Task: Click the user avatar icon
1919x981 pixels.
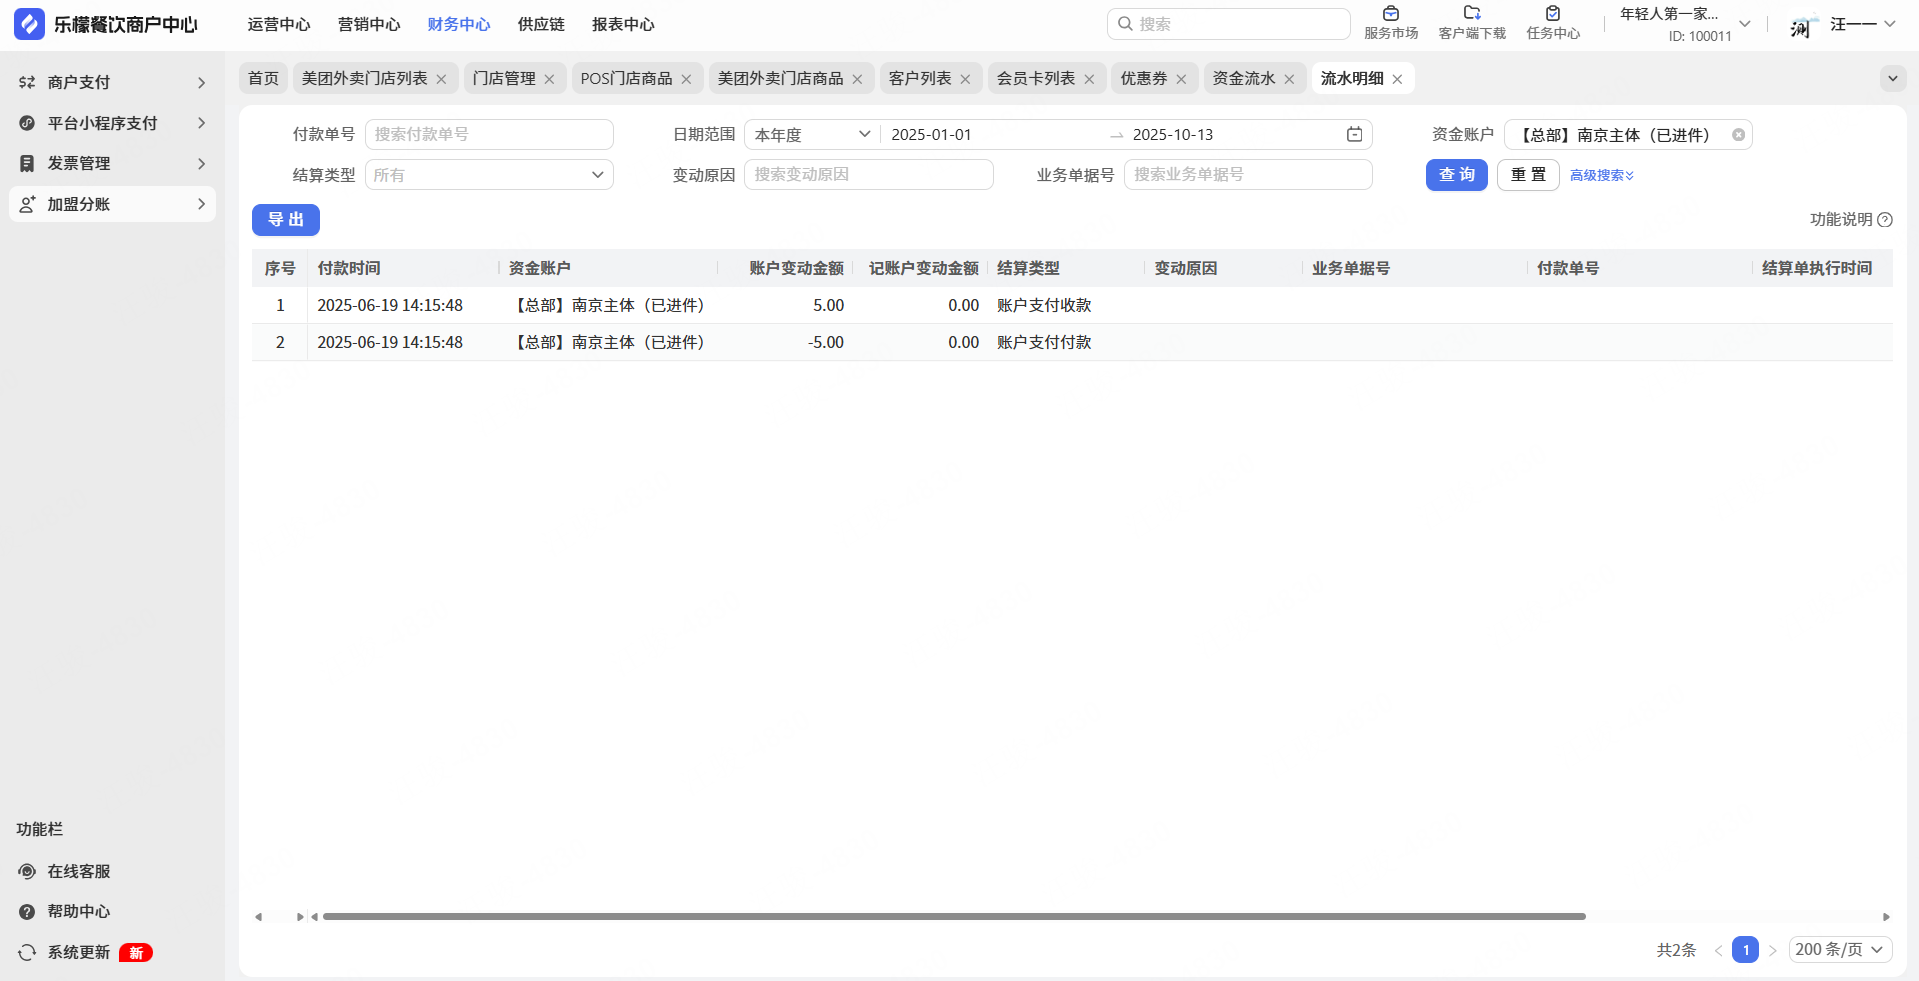Action: point(1803,25)
